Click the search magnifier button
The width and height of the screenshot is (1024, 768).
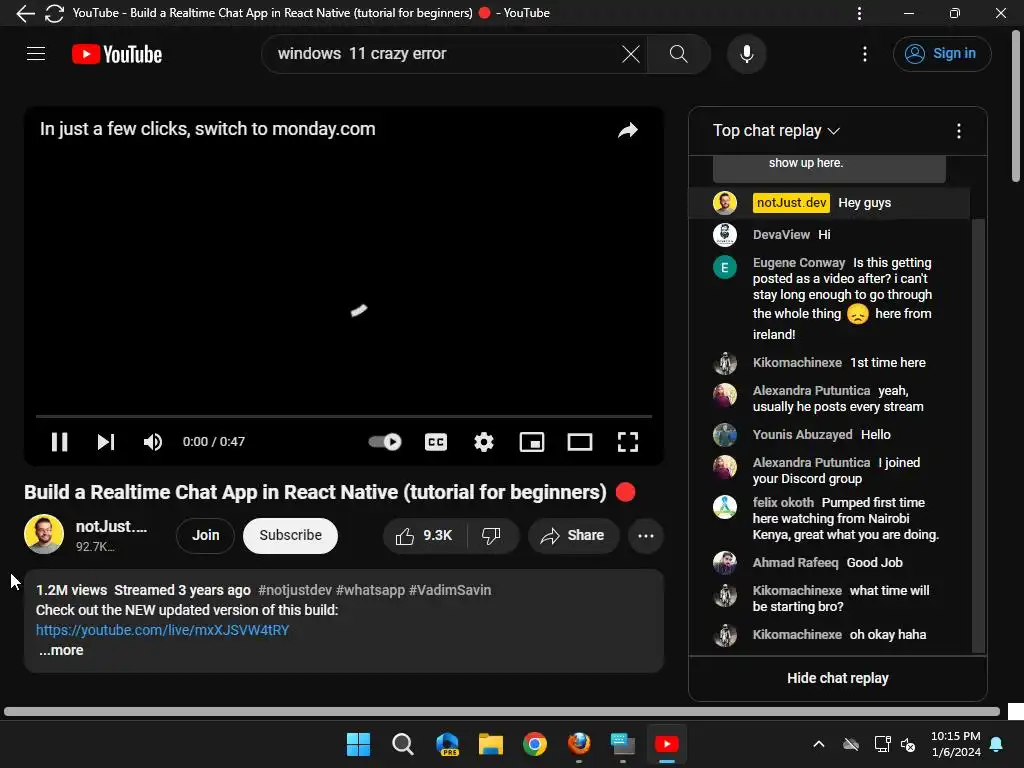tap(679, 54)
